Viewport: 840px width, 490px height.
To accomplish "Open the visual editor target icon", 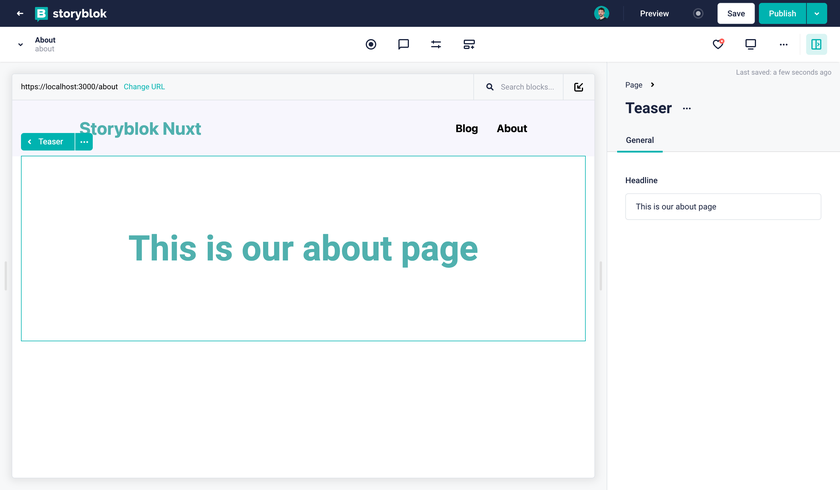I will click(x=371, y=44).
